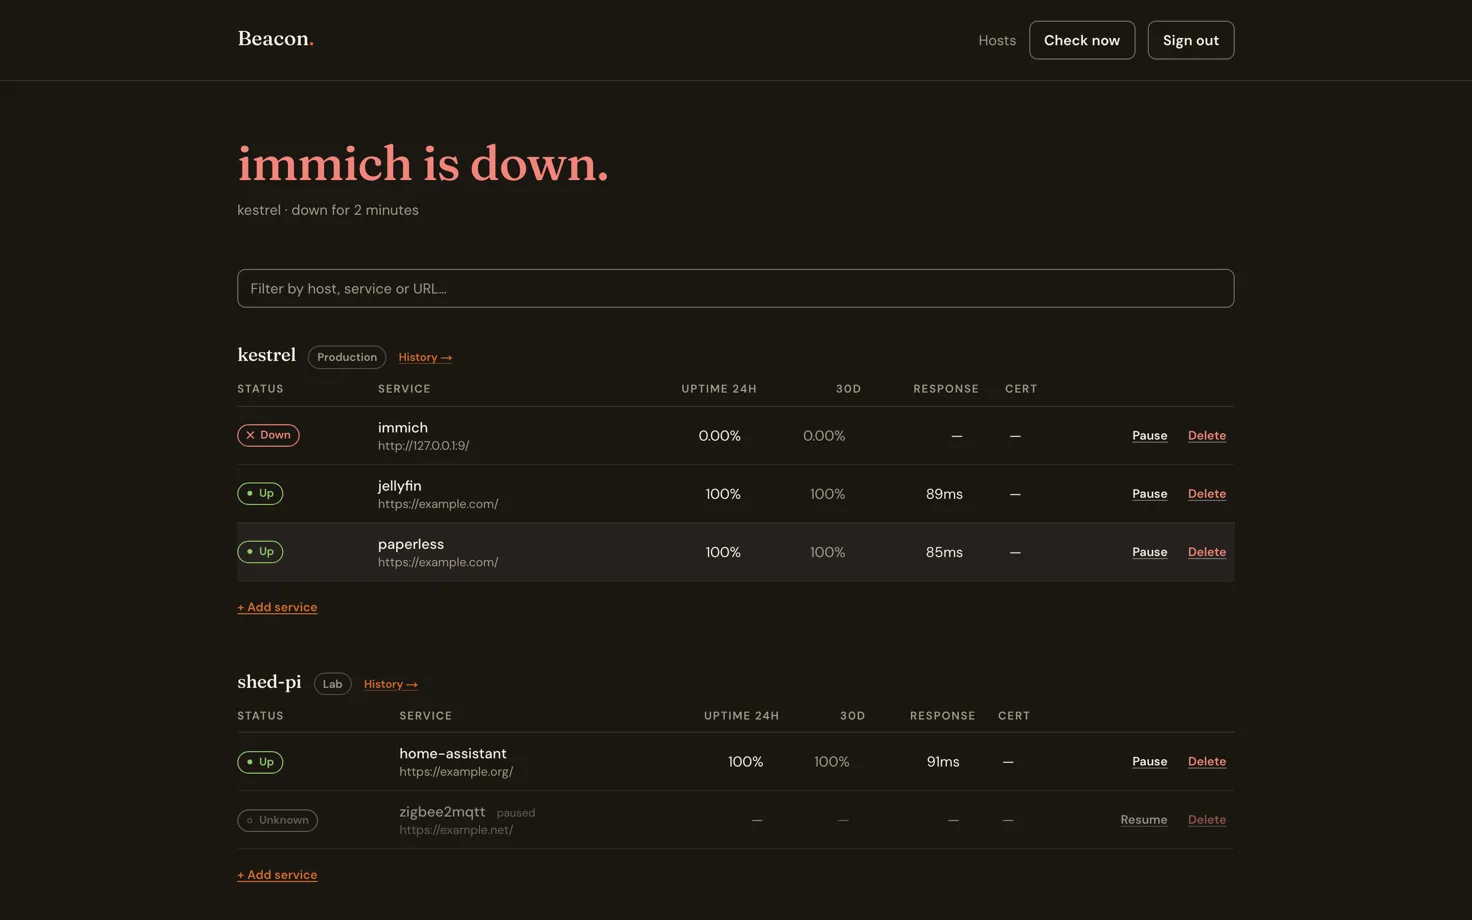The width and height of the screenshot is (1472, 920).
Task: Click the 85ms response value for paperless
Action: point(944,552)
